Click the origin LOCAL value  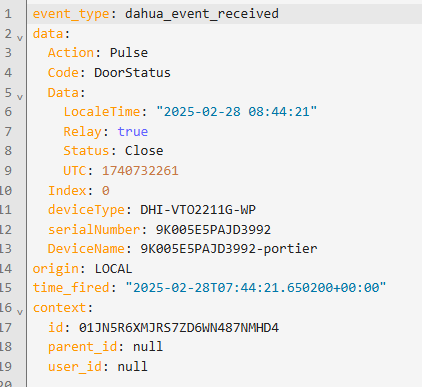(113, 269)
